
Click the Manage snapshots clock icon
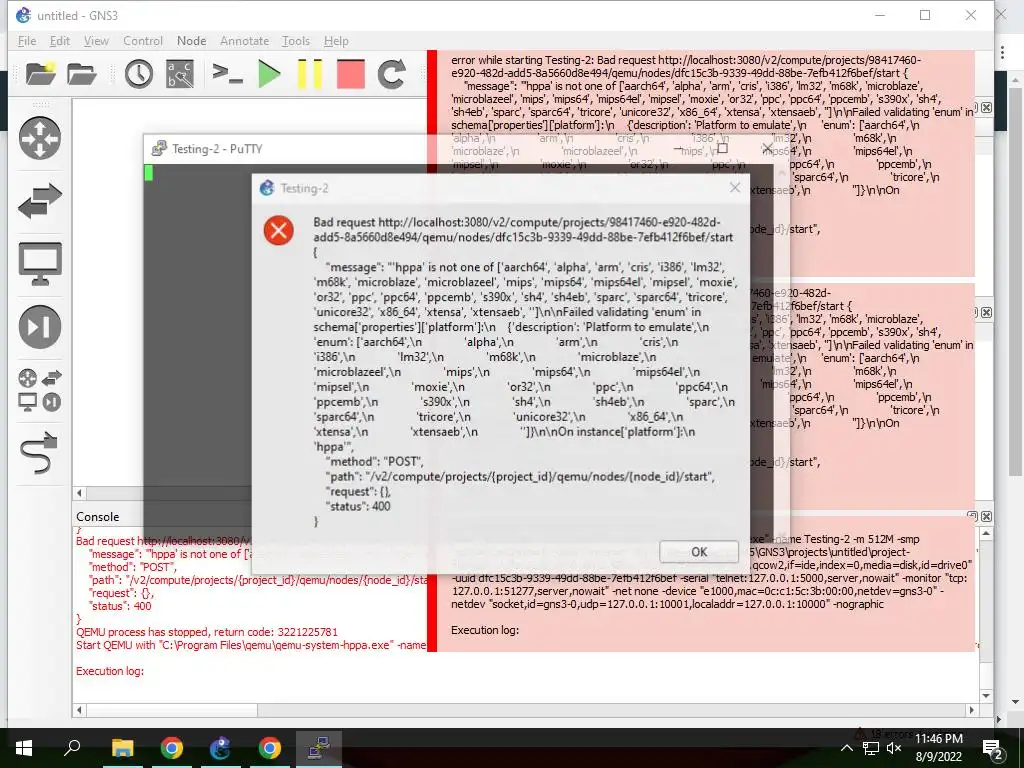tap(138, 73)
